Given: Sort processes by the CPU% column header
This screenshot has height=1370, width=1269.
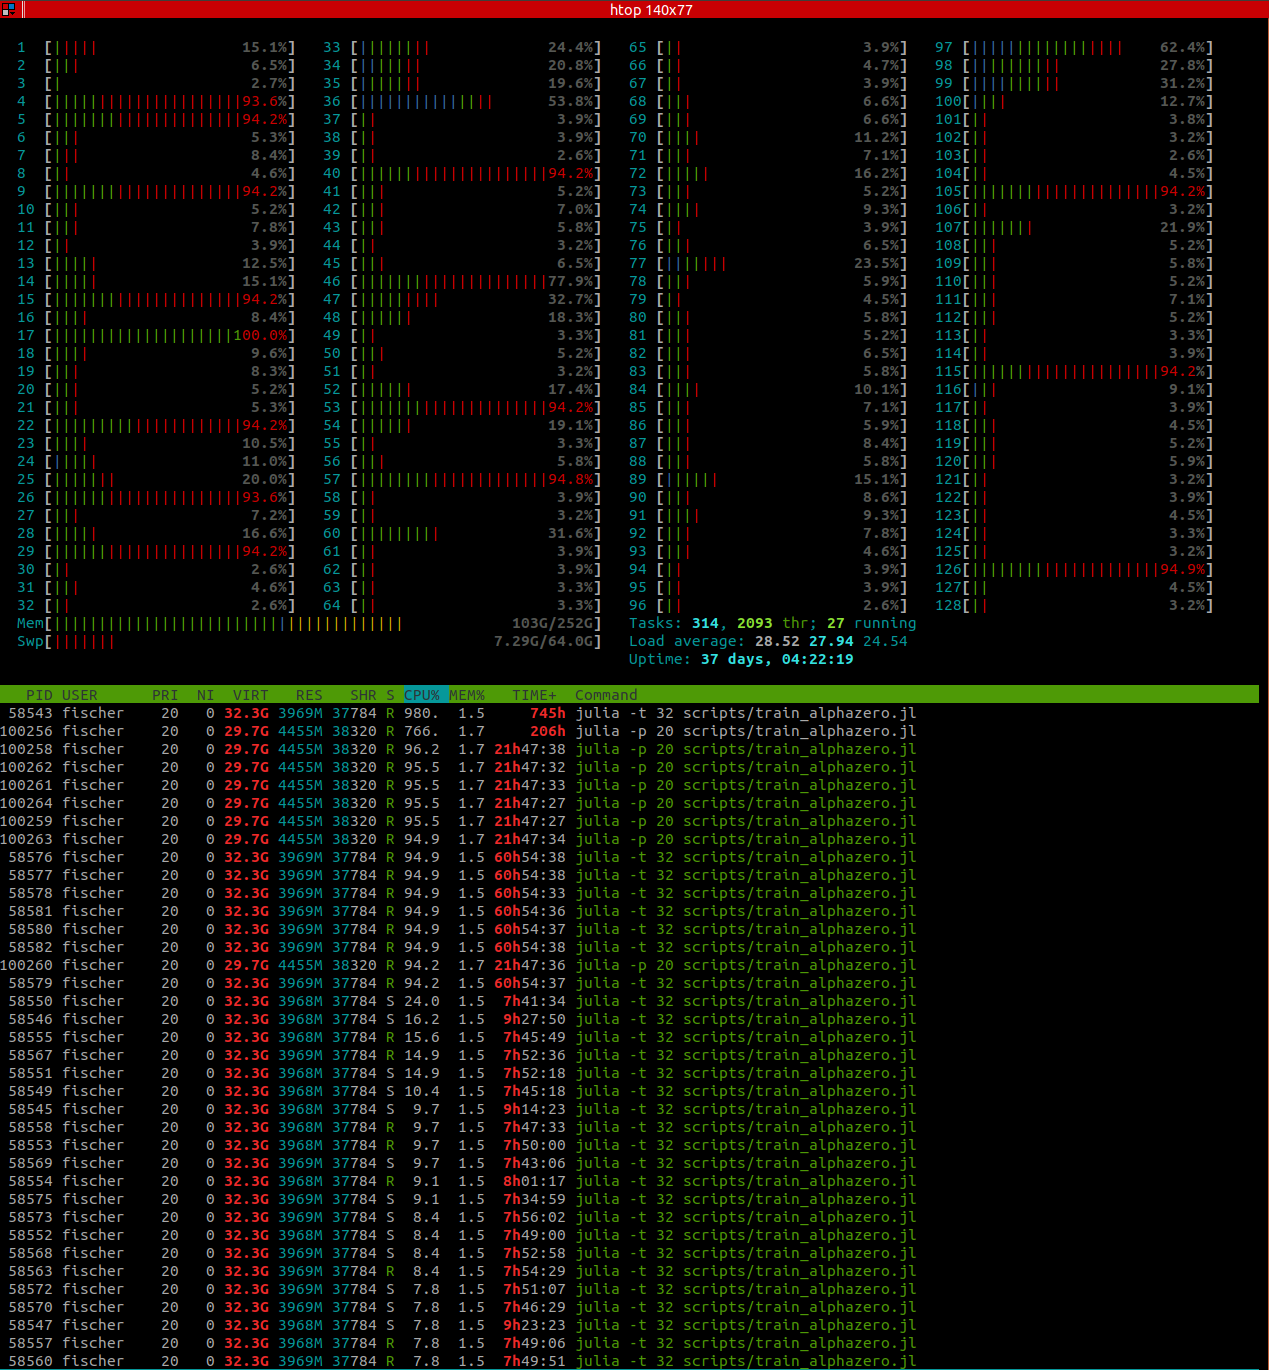Looking at the screenshot, I should (422, 695).
